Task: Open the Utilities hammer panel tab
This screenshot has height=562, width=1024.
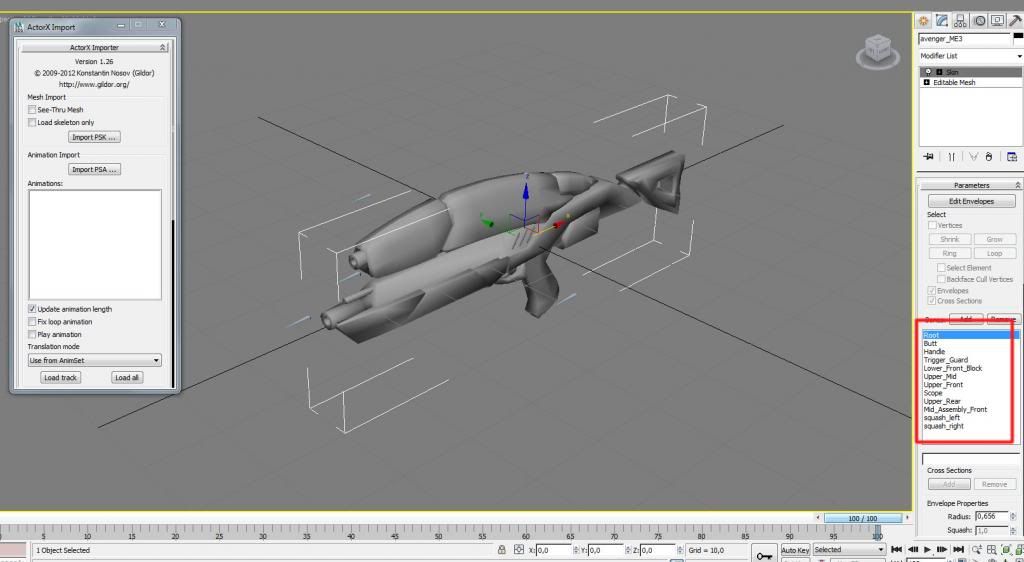Action: 1016,21
